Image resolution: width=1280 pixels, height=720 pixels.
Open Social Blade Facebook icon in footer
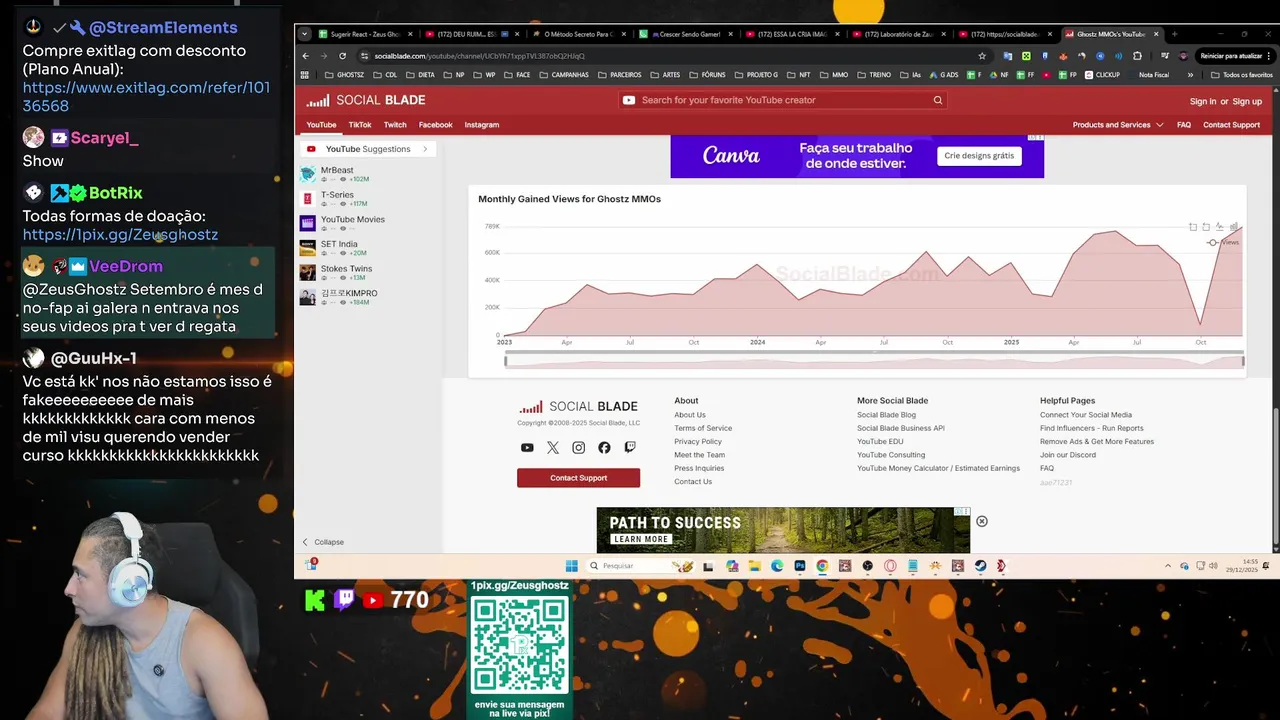[604, 447]
